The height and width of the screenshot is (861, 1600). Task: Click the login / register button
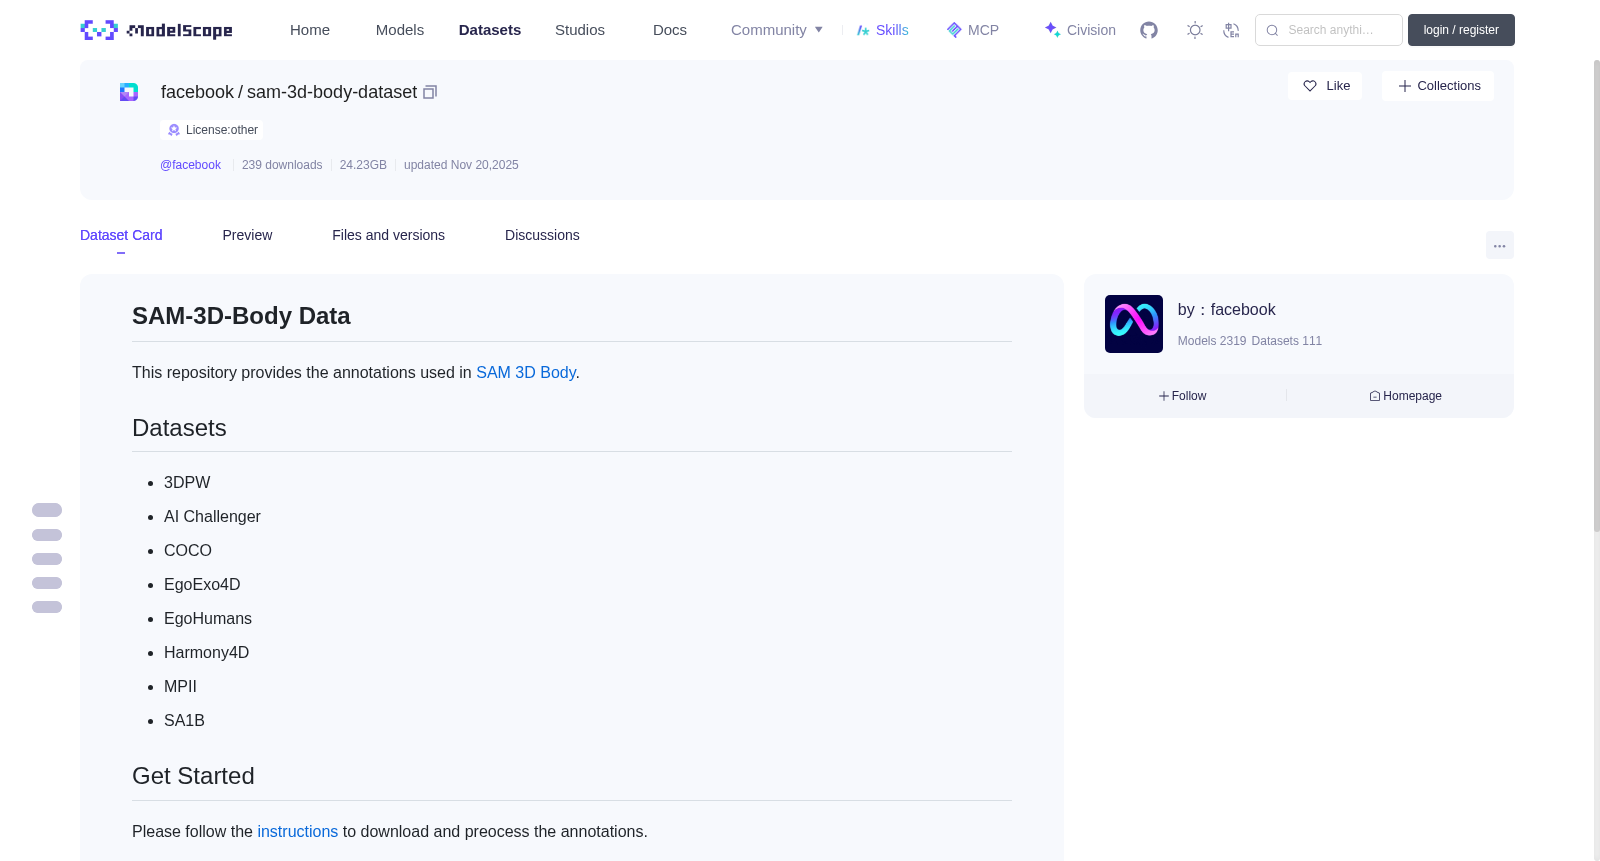tap(1461, 30)
